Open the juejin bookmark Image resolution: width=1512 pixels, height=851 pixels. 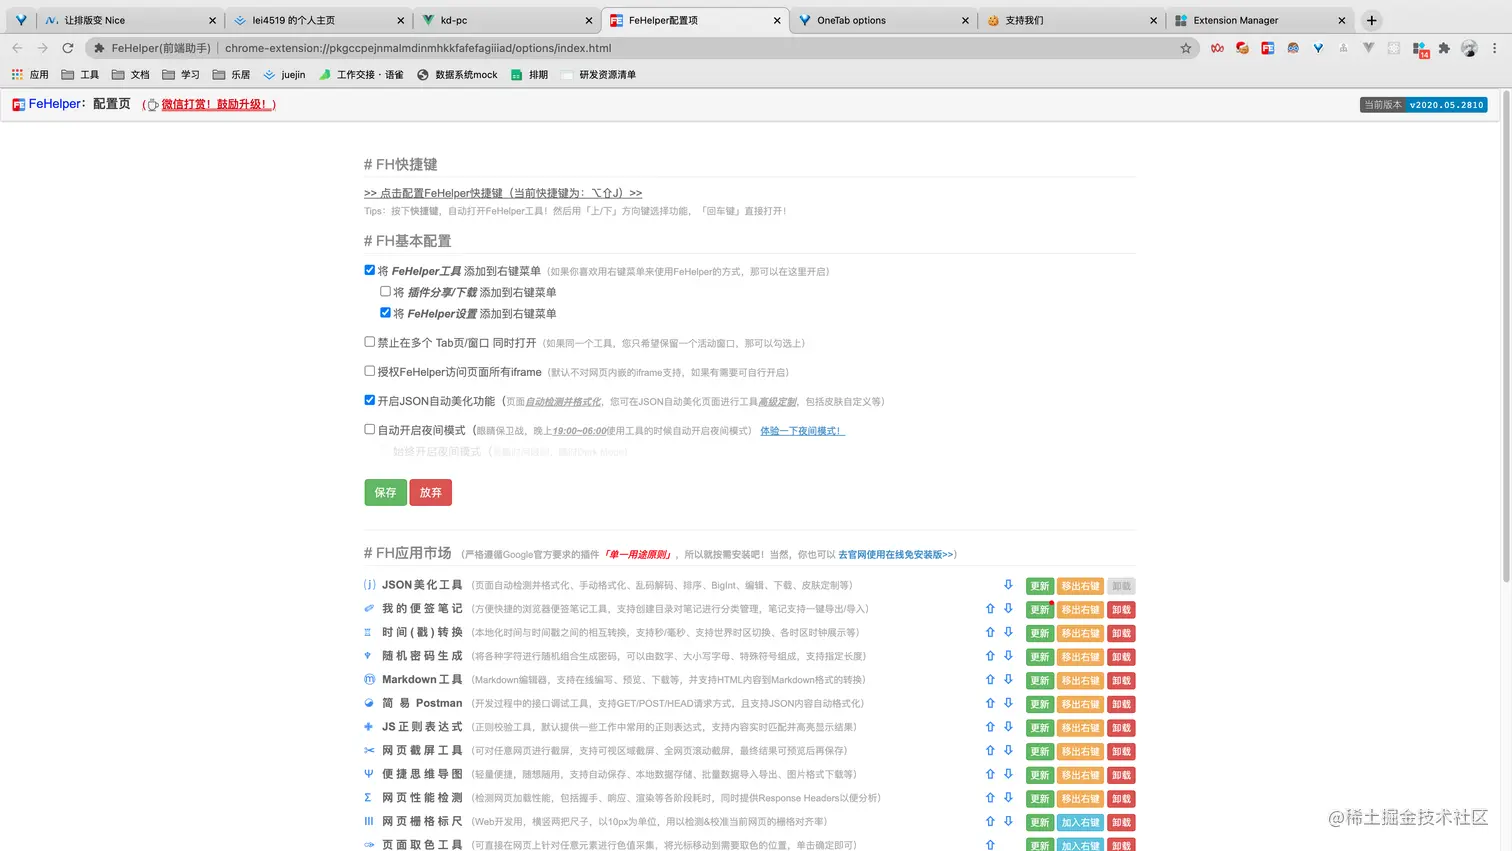click(285, 75)
